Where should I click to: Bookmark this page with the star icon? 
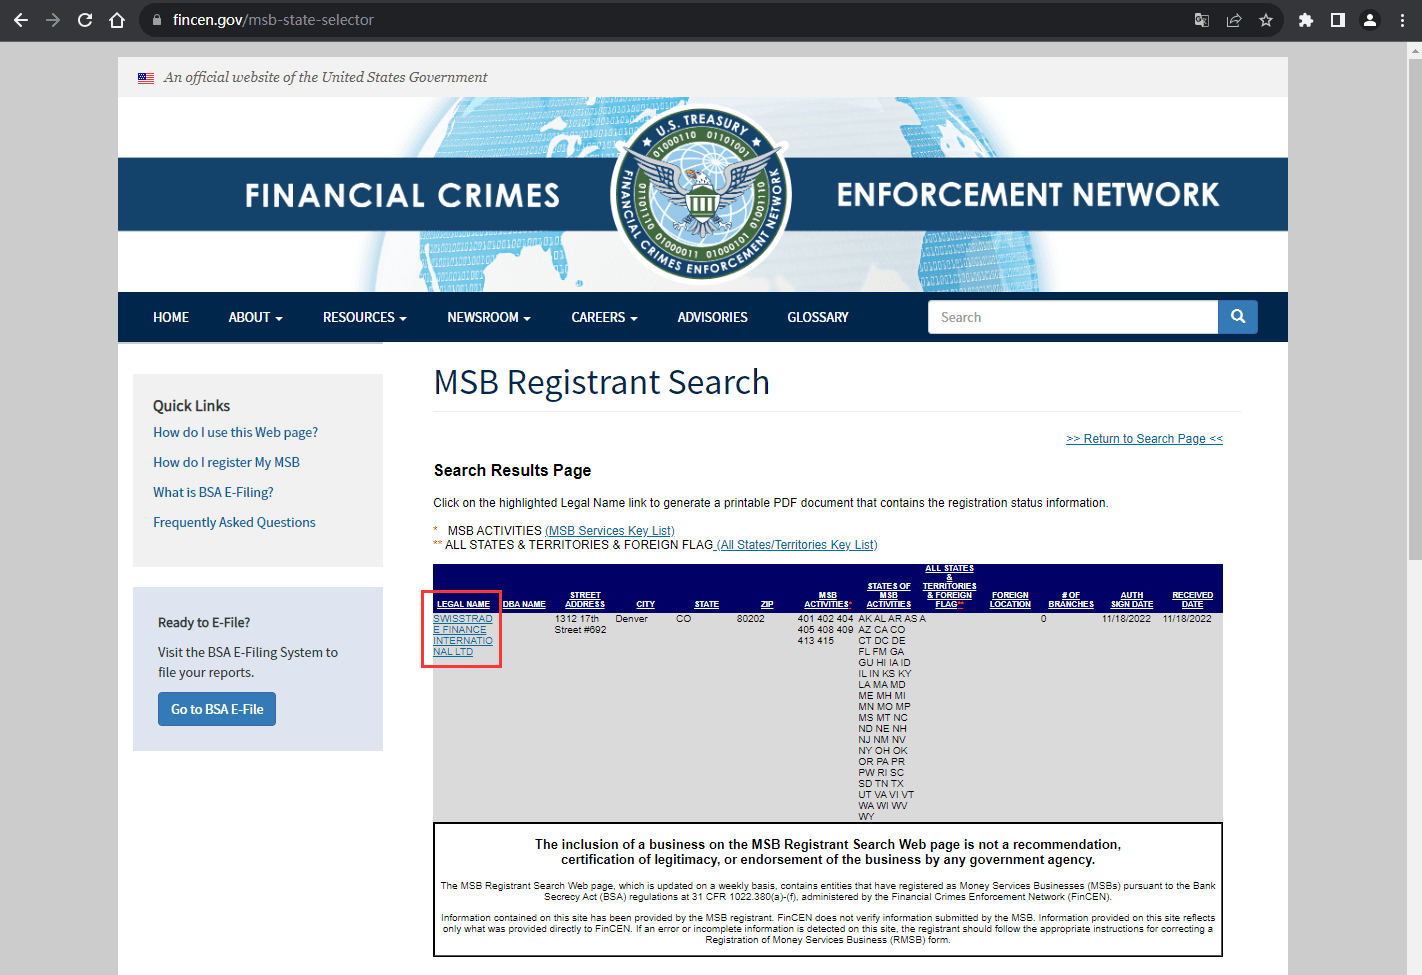pos(1266,20)
